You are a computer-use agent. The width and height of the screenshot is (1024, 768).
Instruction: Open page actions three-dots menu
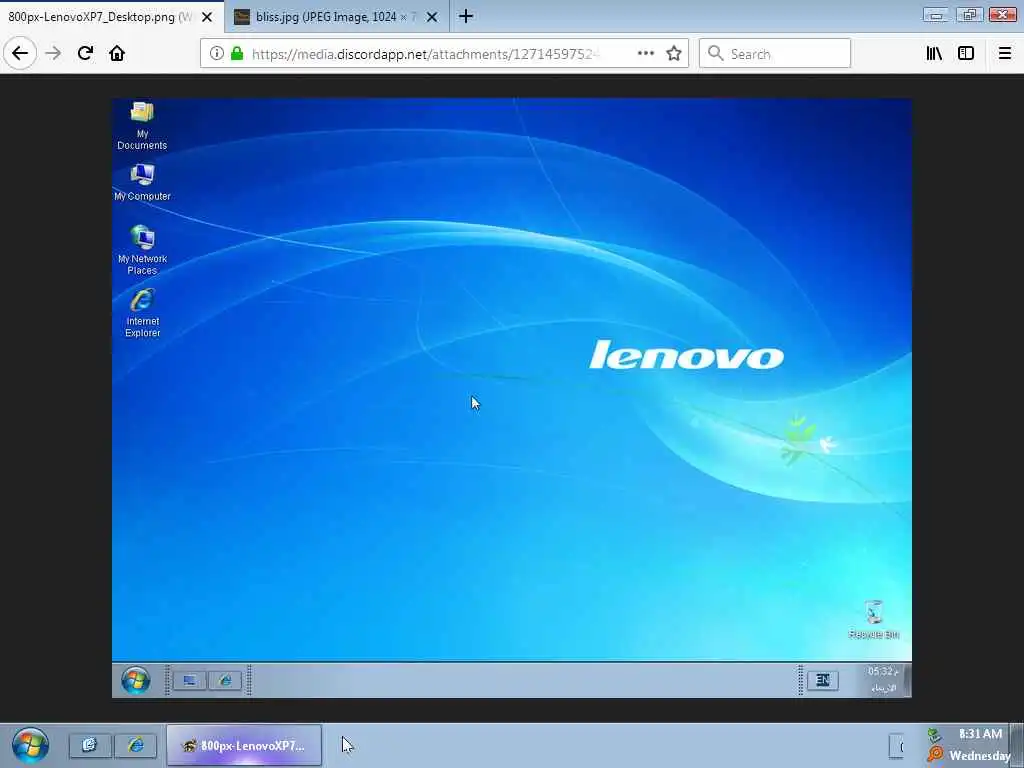645,54
